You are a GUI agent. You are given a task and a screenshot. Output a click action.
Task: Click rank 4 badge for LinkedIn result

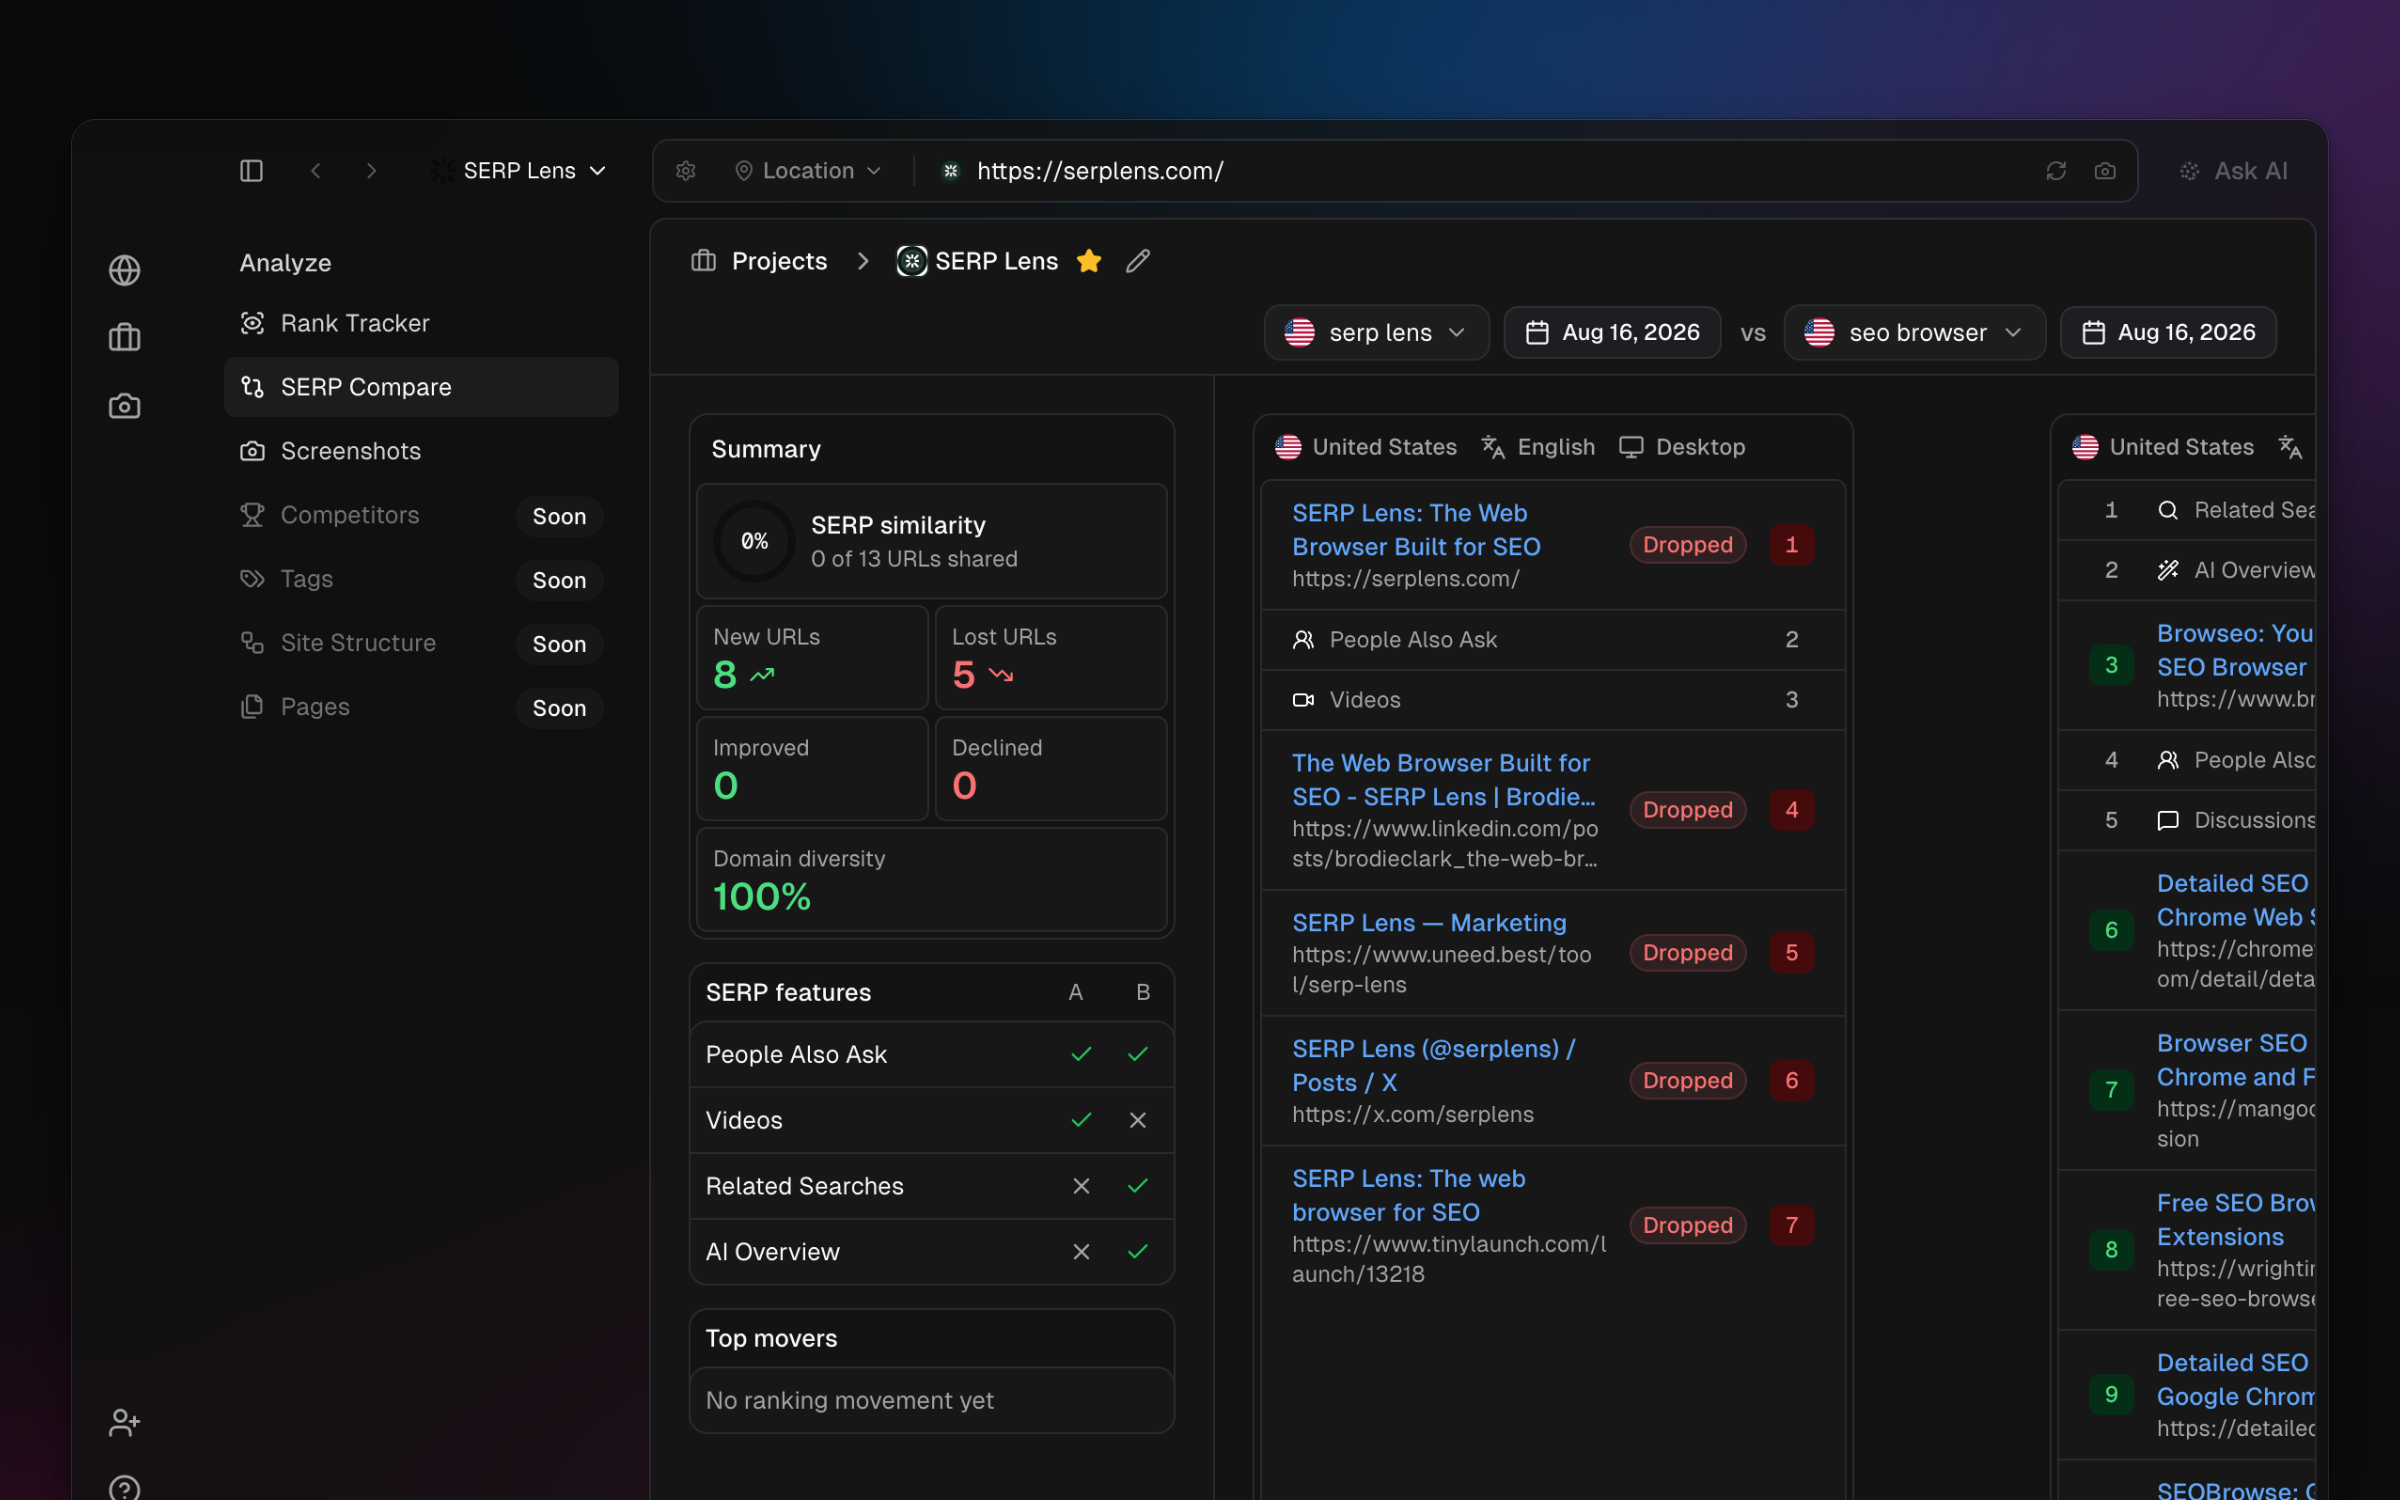pos(1792,810)
